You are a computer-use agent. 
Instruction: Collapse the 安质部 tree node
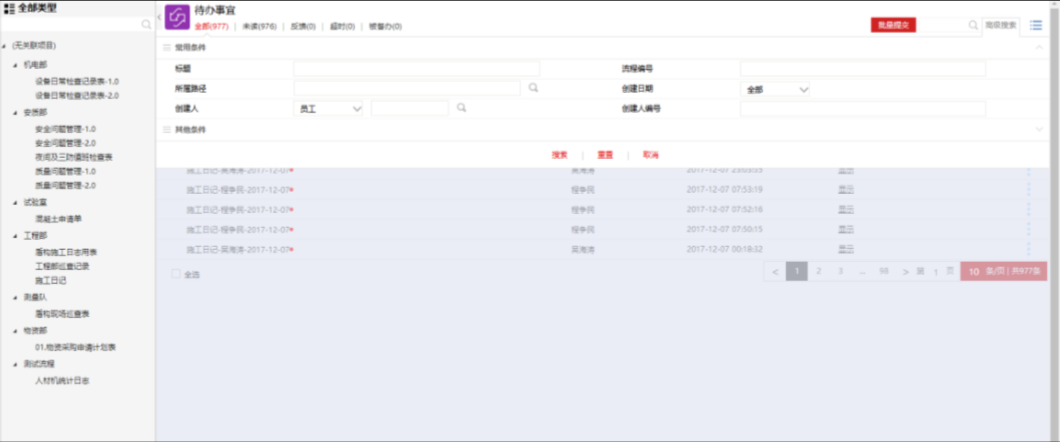[15, 112]
